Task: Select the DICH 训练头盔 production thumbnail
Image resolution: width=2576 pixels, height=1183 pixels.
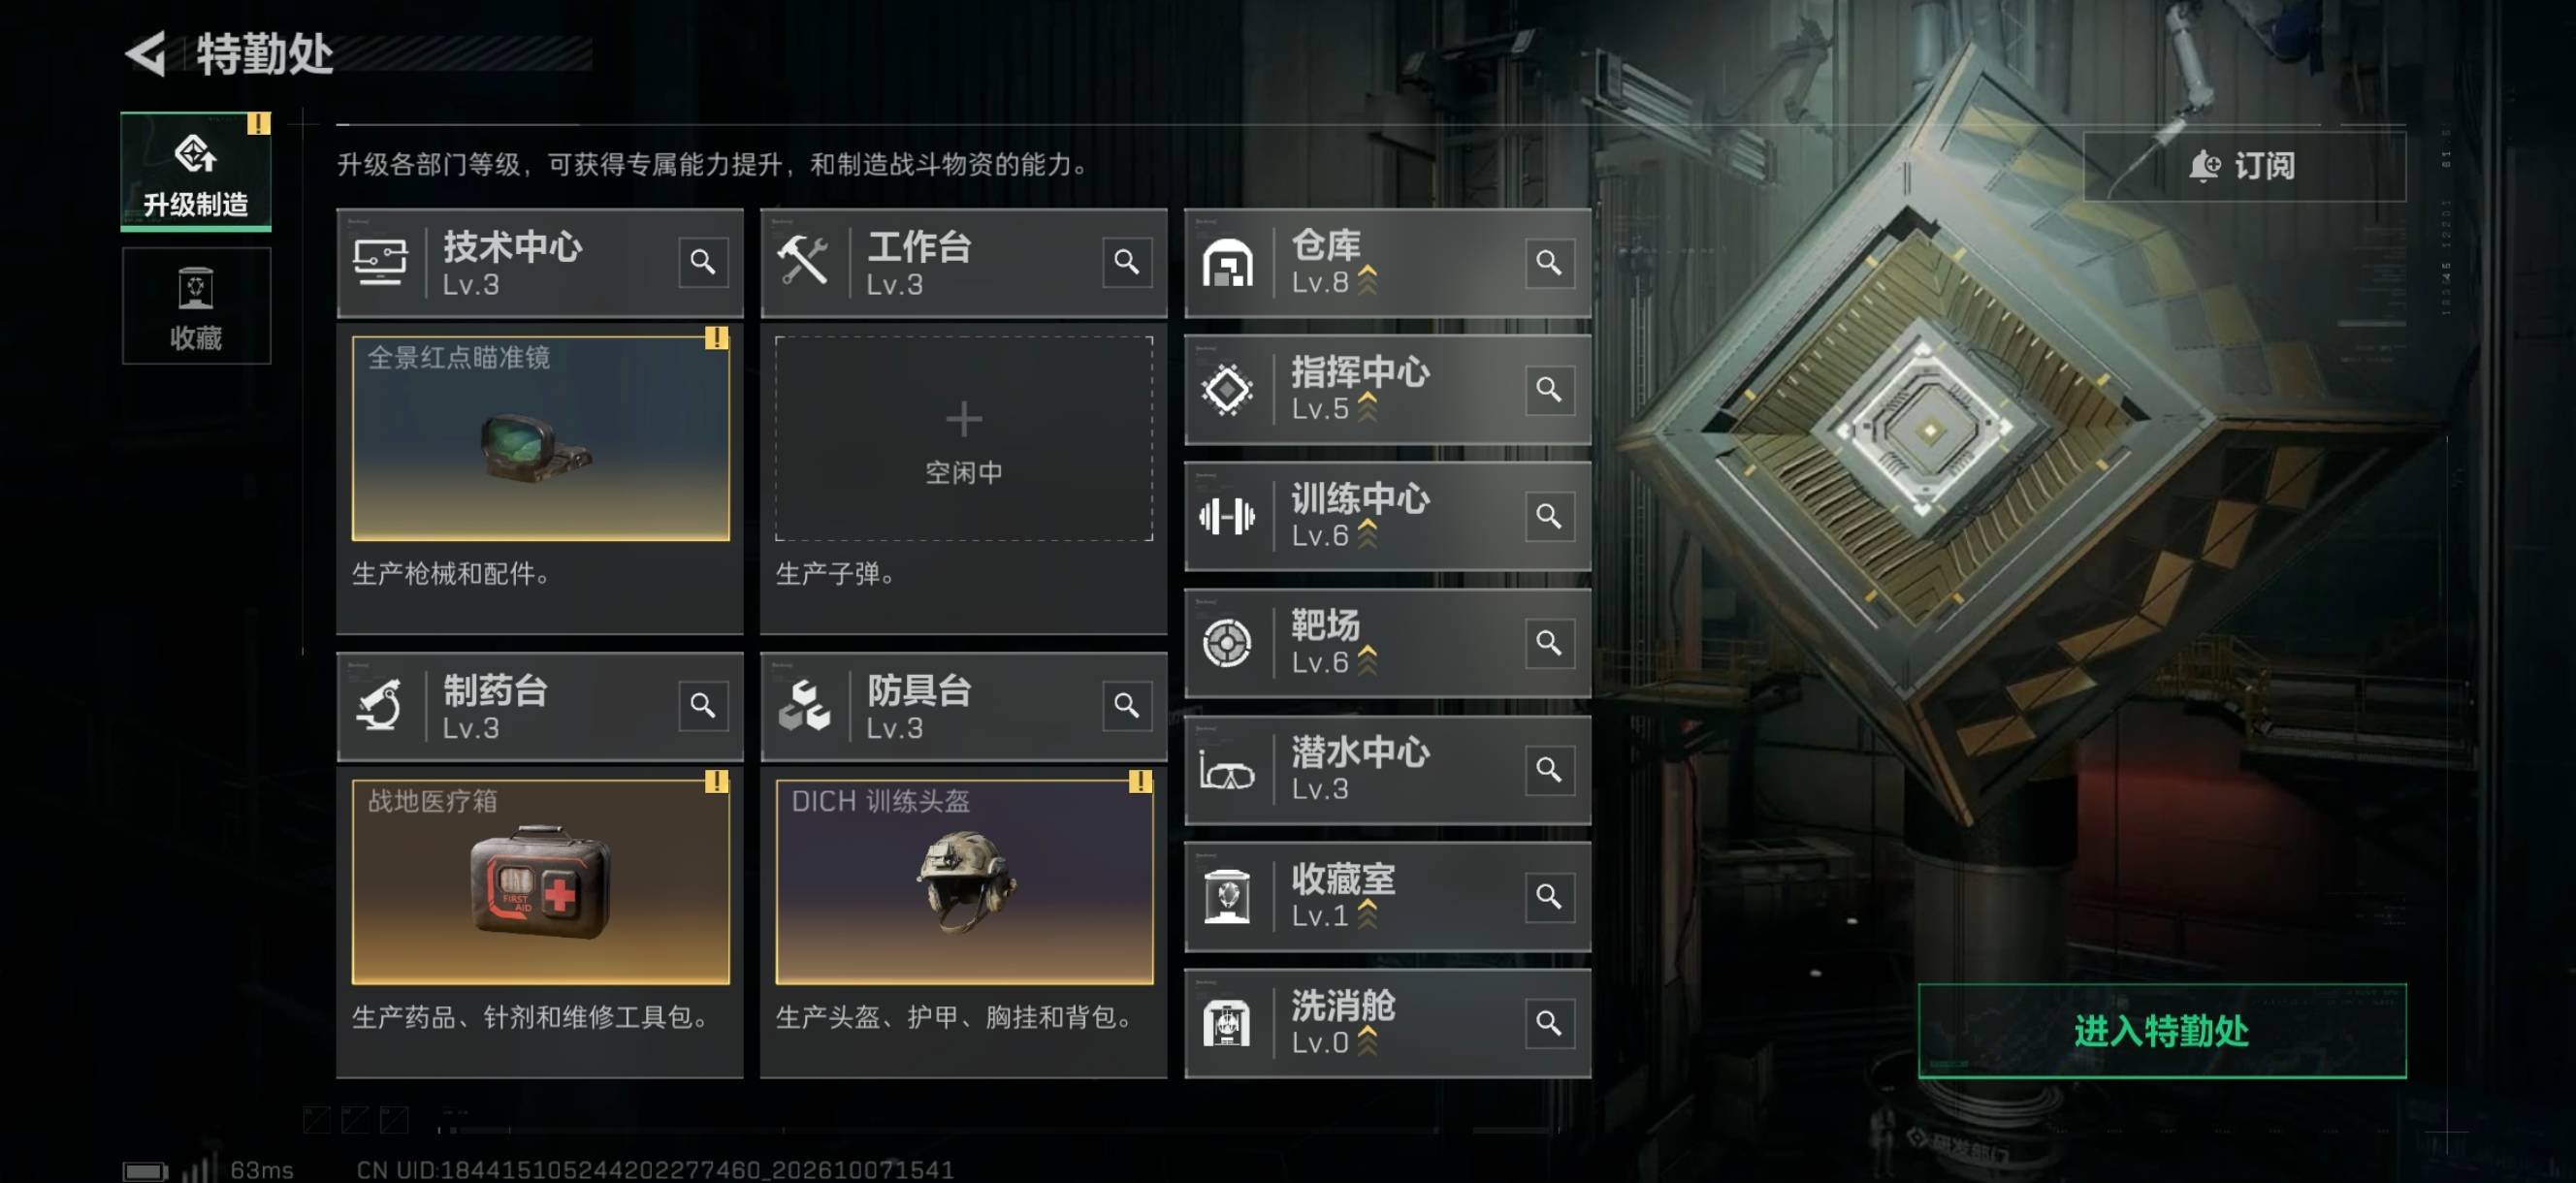Action: (964, 882)
